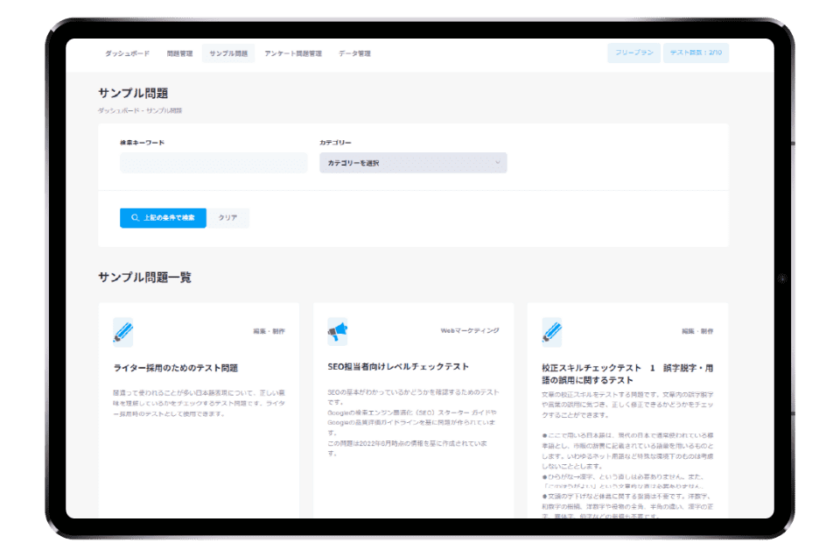Viewport: 840px width, 557px height.
Task: Click the ダッシュボード breadcrumb link
Action: click(x=117, y=110)
